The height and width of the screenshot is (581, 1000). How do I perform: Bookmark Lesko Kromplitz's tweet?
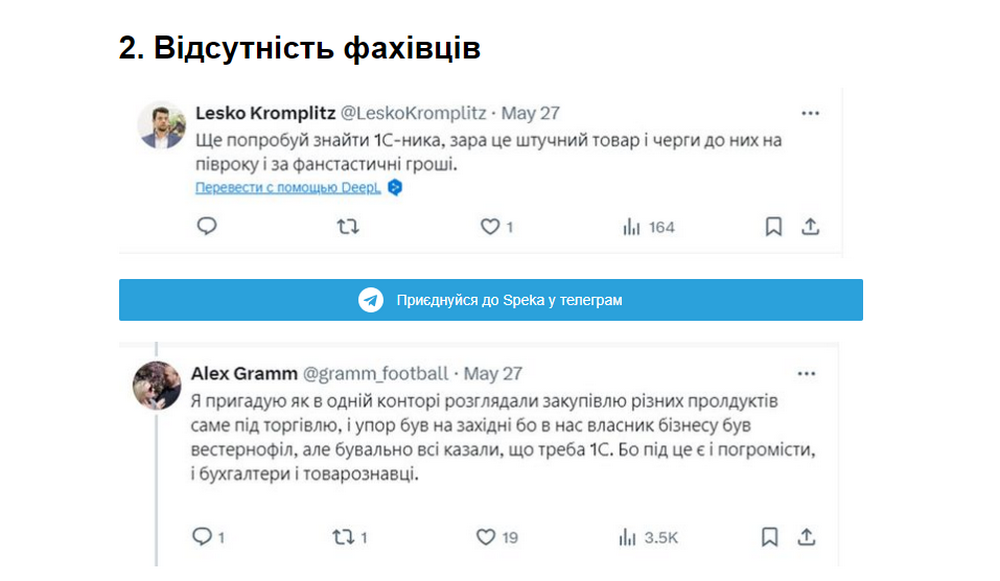pos(772,227)
